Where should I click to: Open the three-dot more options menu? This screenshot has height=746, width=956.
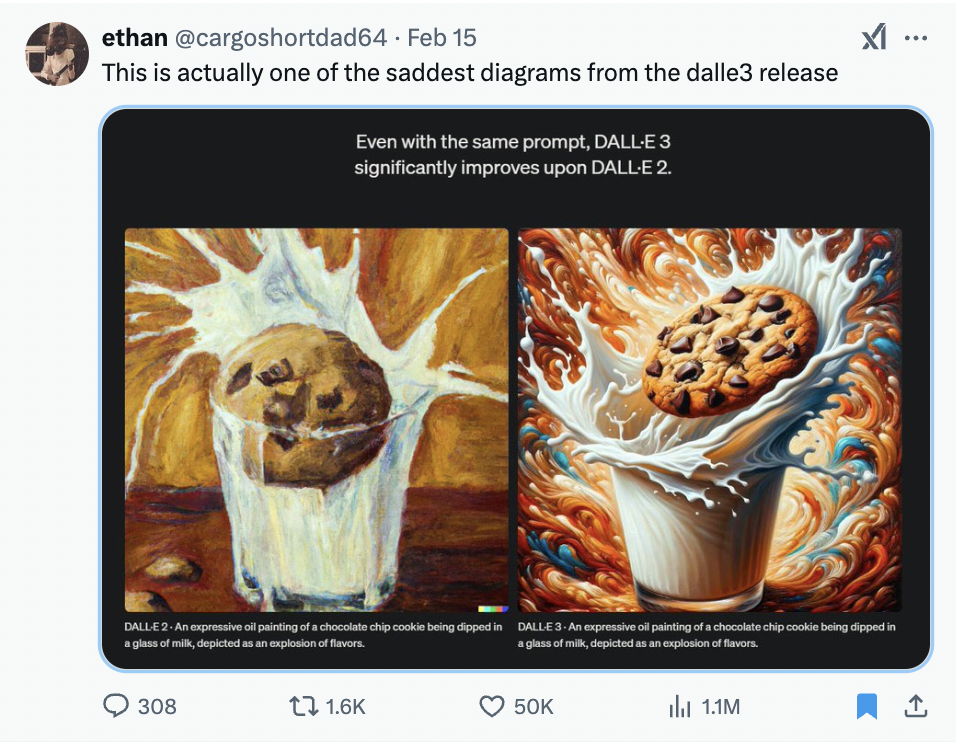coord(915,38)
